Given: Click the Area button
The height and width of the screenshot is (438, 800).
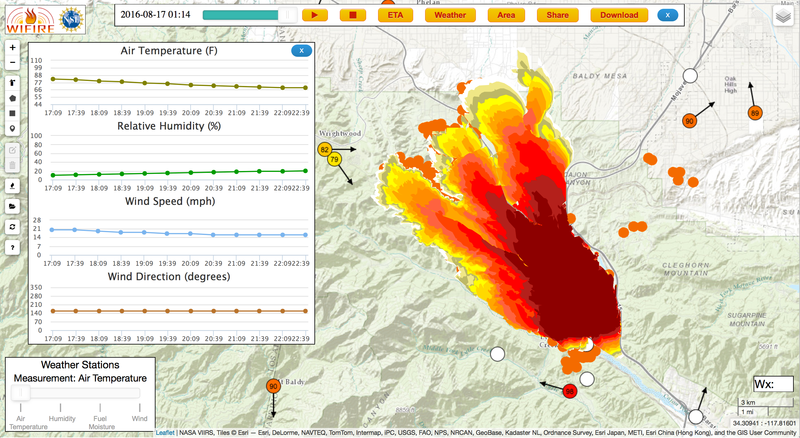Looking at the screenshot, I should [x=507, y=15].
